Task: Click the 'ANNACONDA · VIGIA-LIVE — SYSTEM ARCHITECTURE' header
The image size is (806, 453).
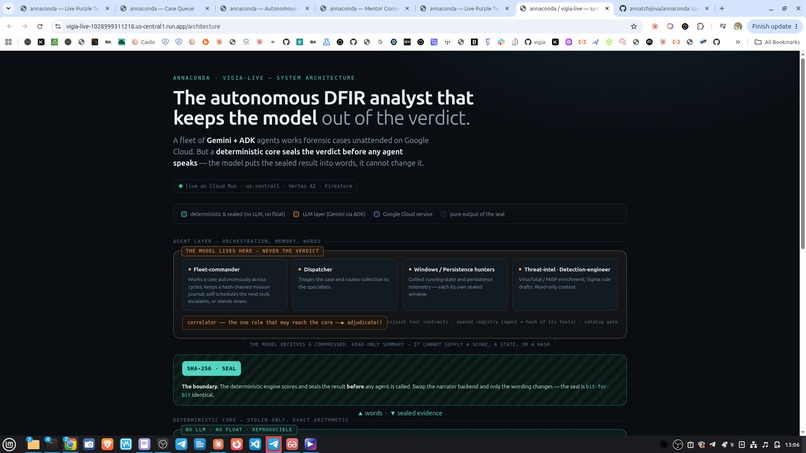Action: coord(264,78)
